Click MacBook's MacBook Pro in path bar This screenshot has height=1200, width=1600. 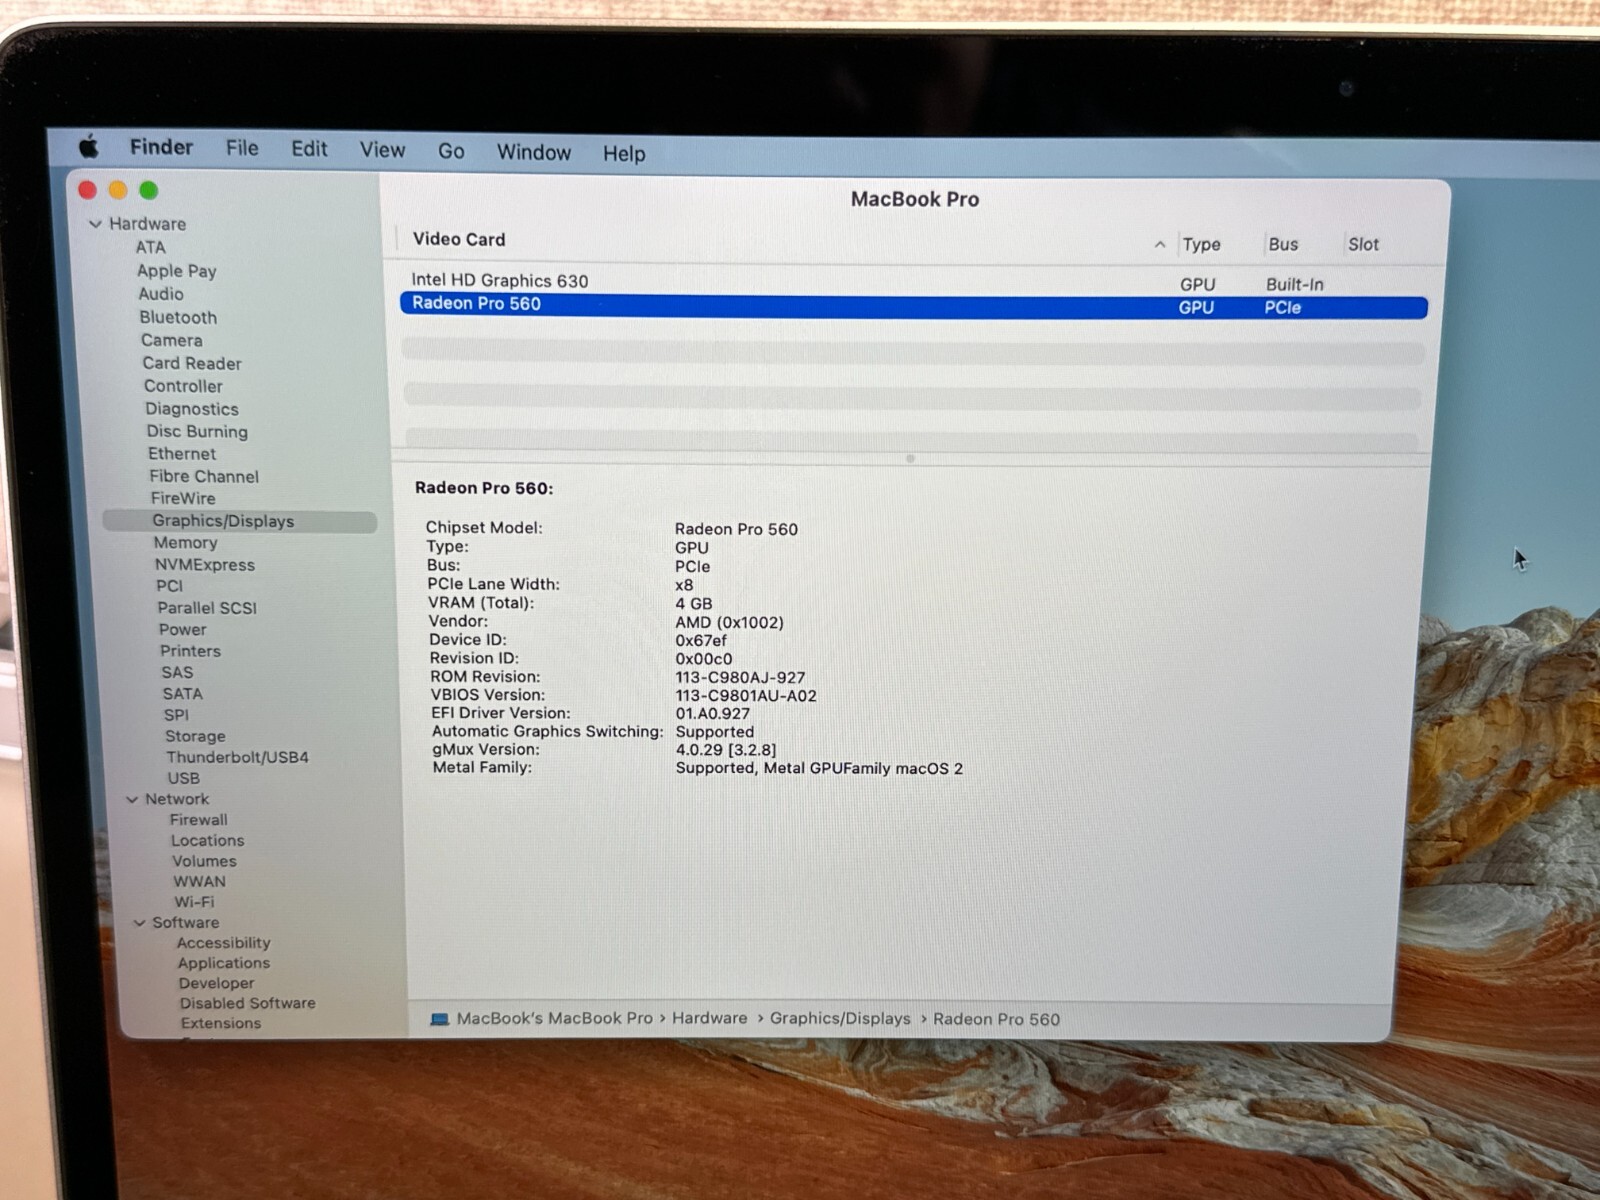[554, 1018]
